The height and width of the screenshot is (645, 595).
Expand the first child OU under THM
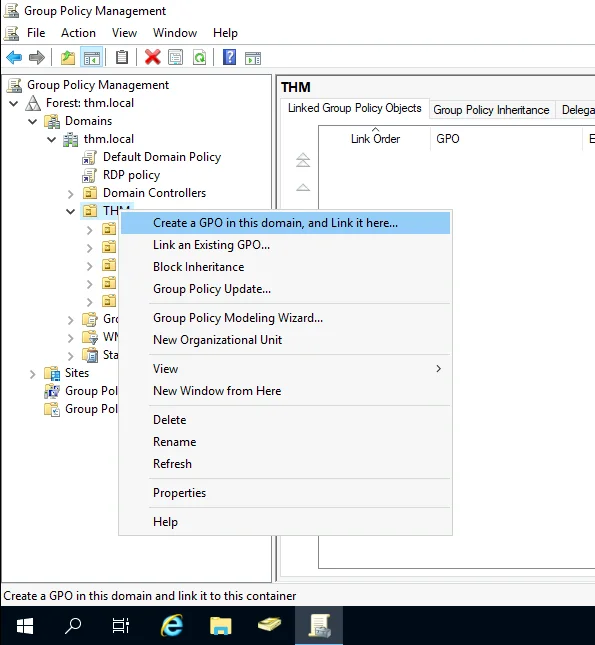pyautogui.click(x=90, y=230)
